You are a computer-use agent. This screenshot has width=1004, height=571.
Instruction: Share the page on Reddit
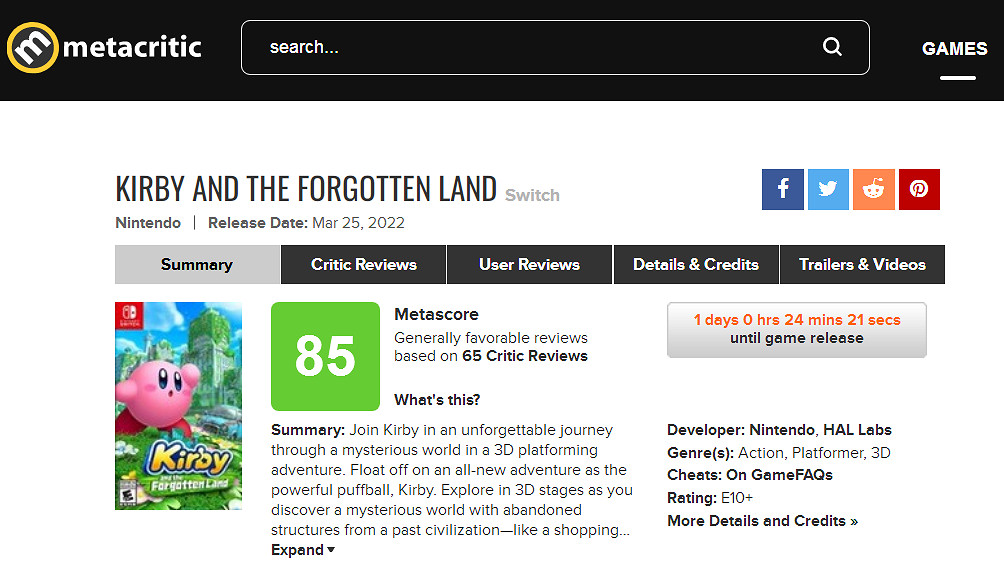click(874, 189)
